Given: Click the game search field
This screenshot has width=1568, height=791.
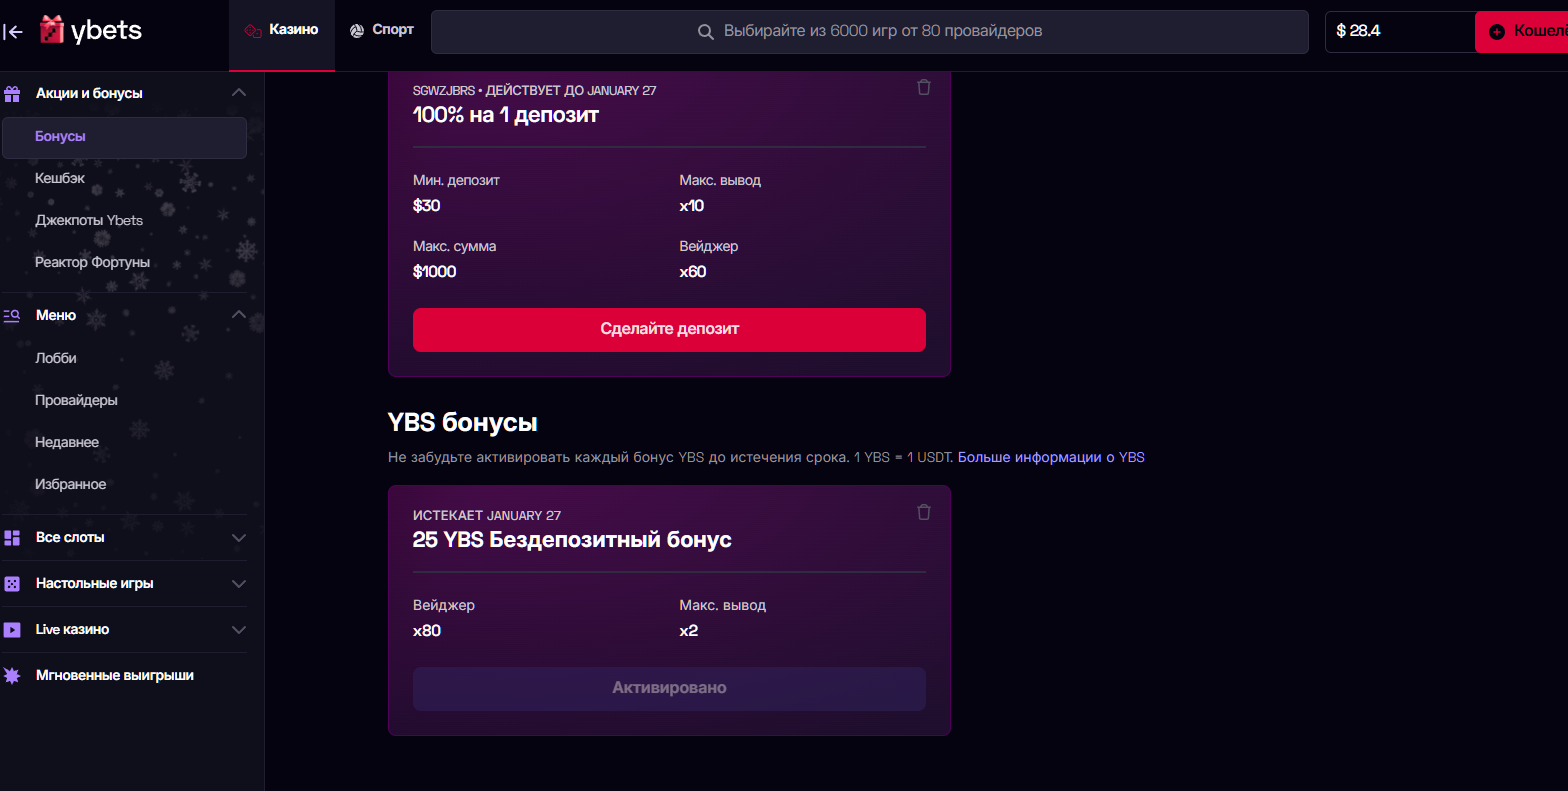Looking at the screenshot, I should point(869,32).
